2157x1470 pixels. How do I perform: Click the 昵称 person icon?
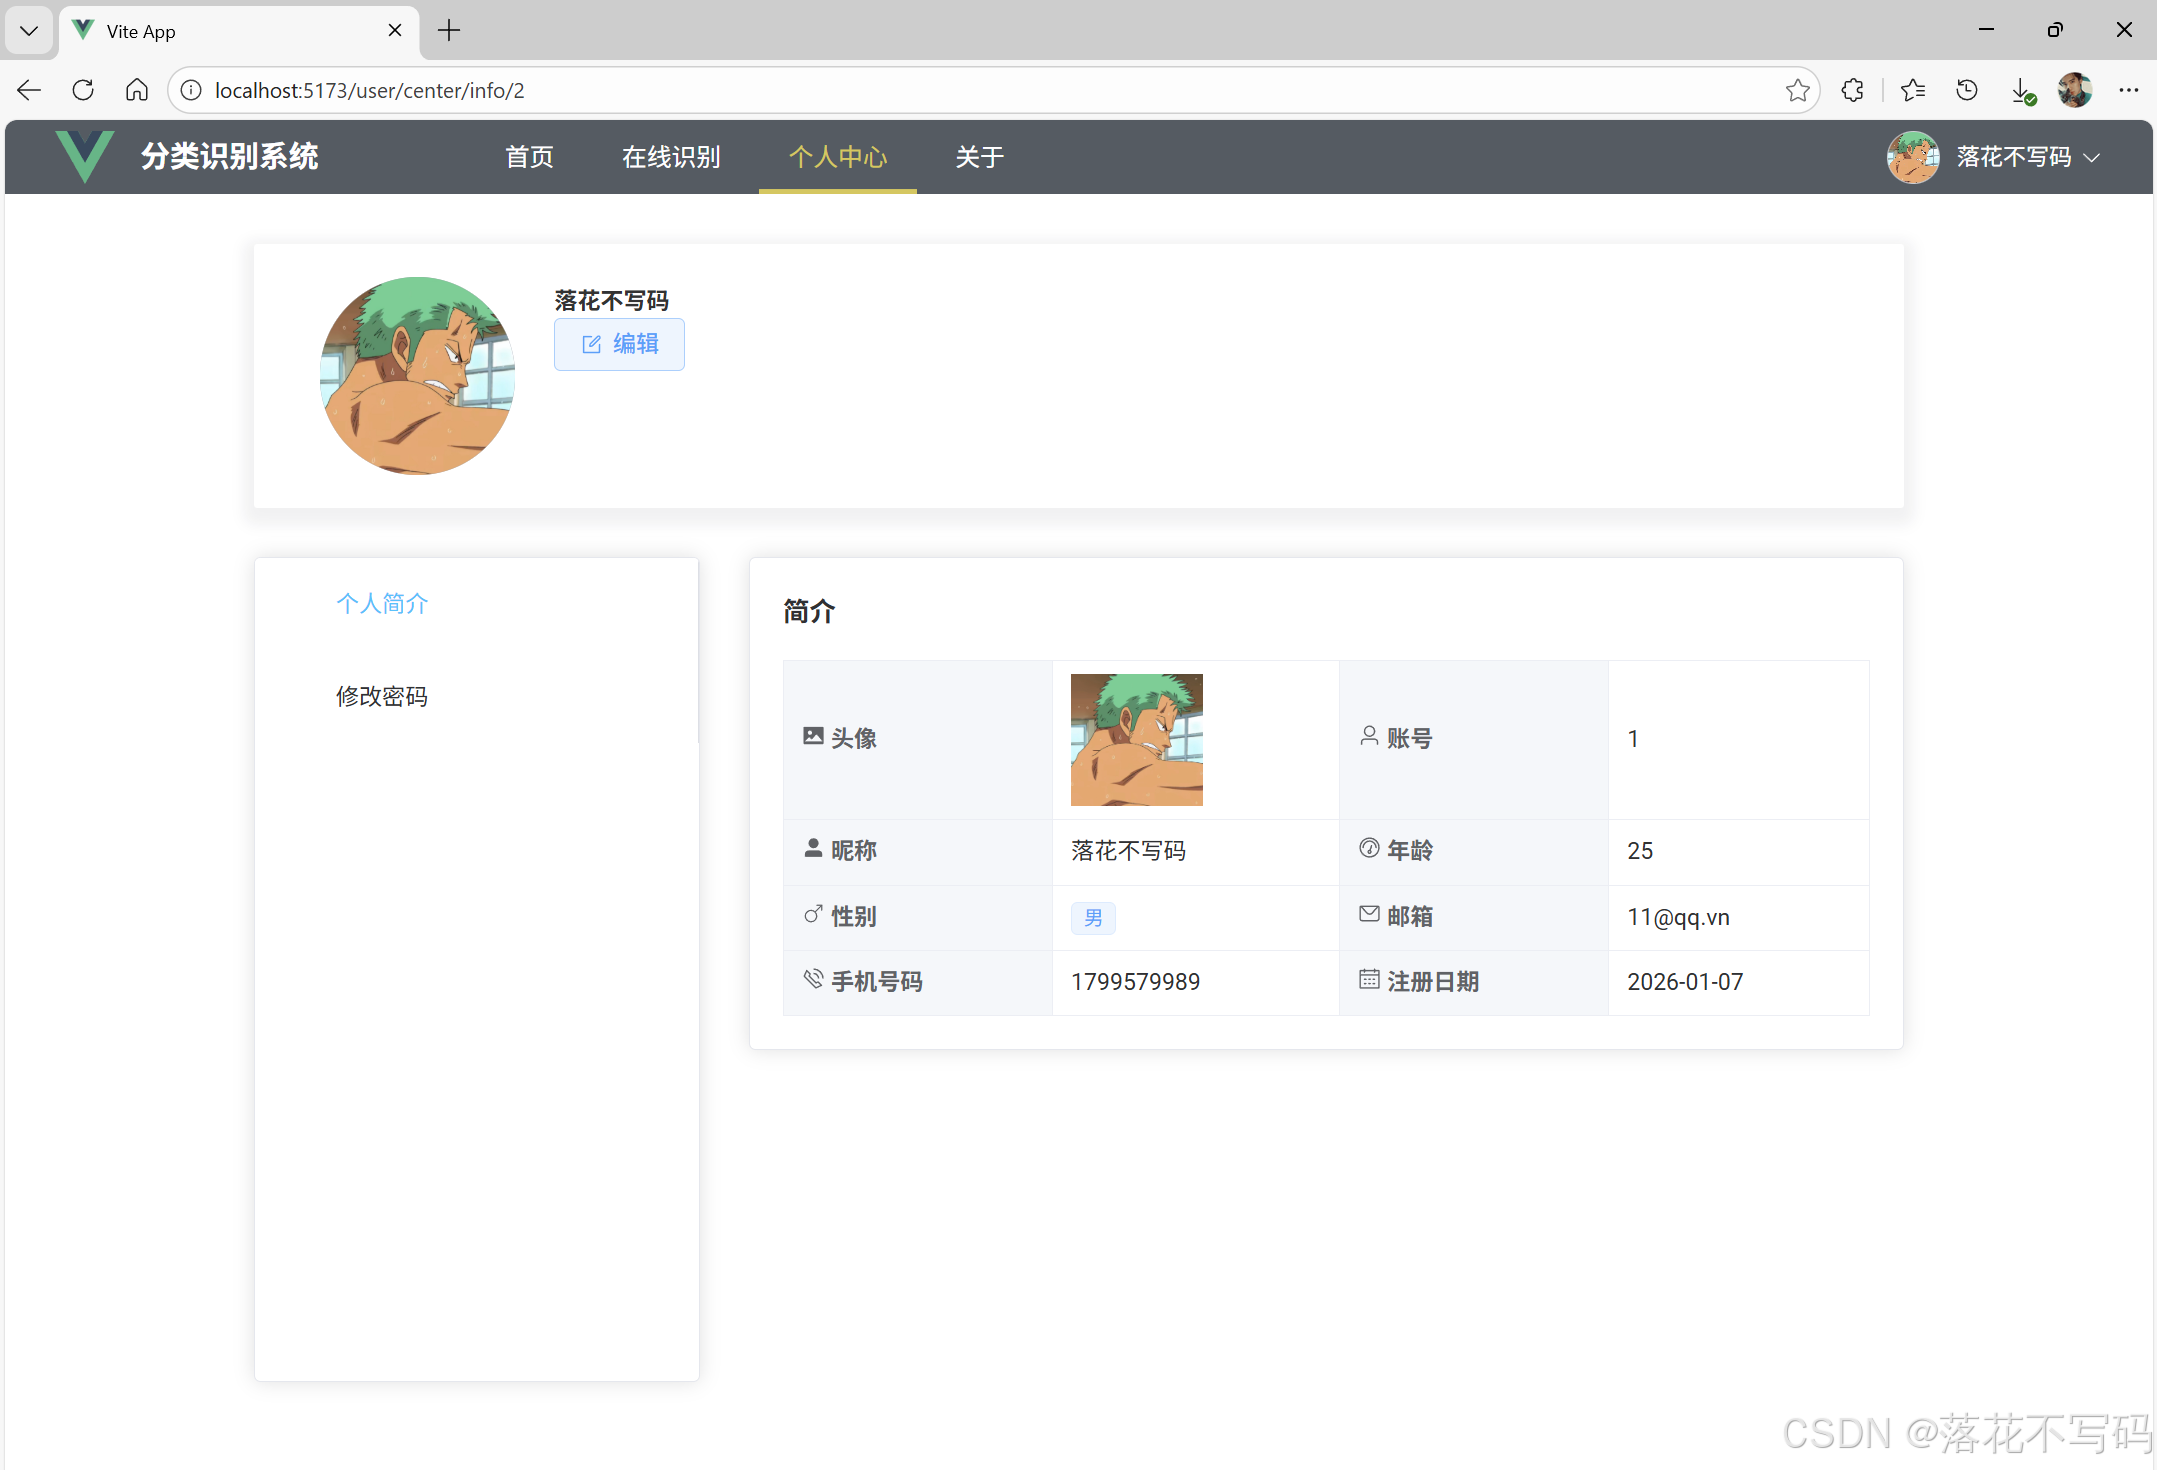pyautogui.click(x=813, y=848)
